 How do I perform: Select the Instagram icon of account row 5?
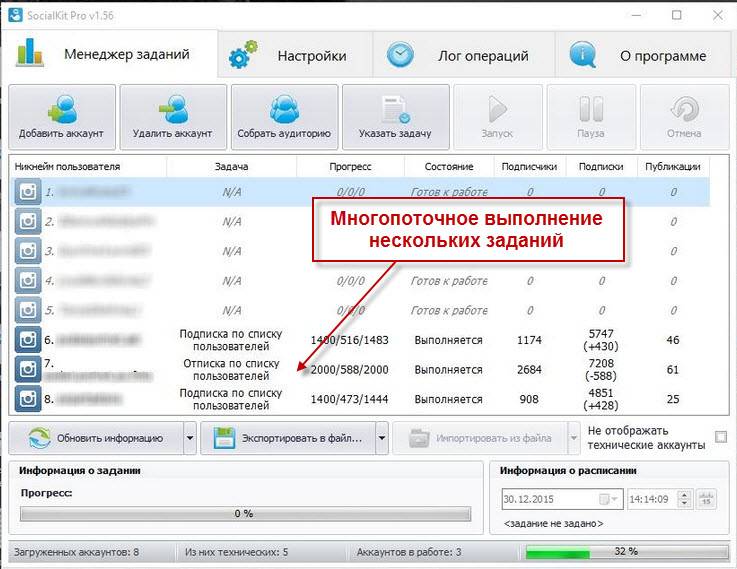coord(28,310)
